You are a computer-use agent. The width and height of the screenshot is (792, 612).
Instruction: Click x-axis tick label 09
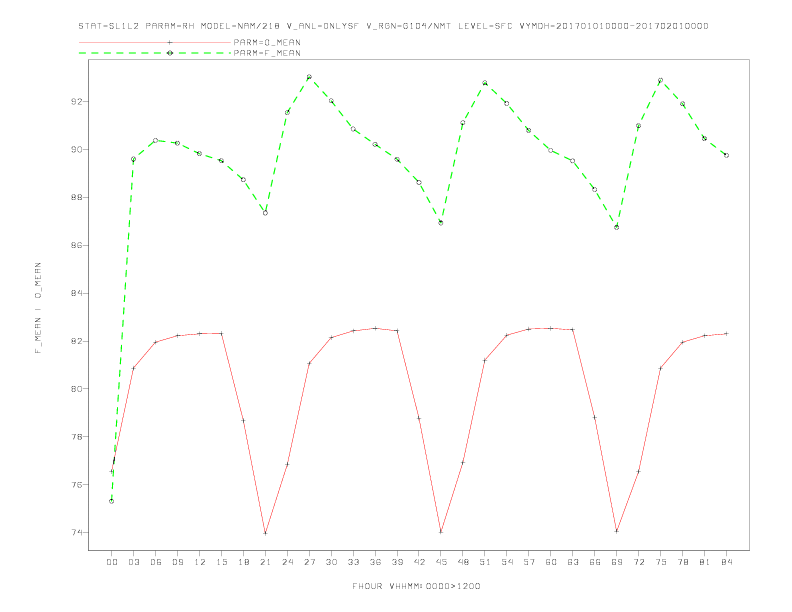[177, 562]
